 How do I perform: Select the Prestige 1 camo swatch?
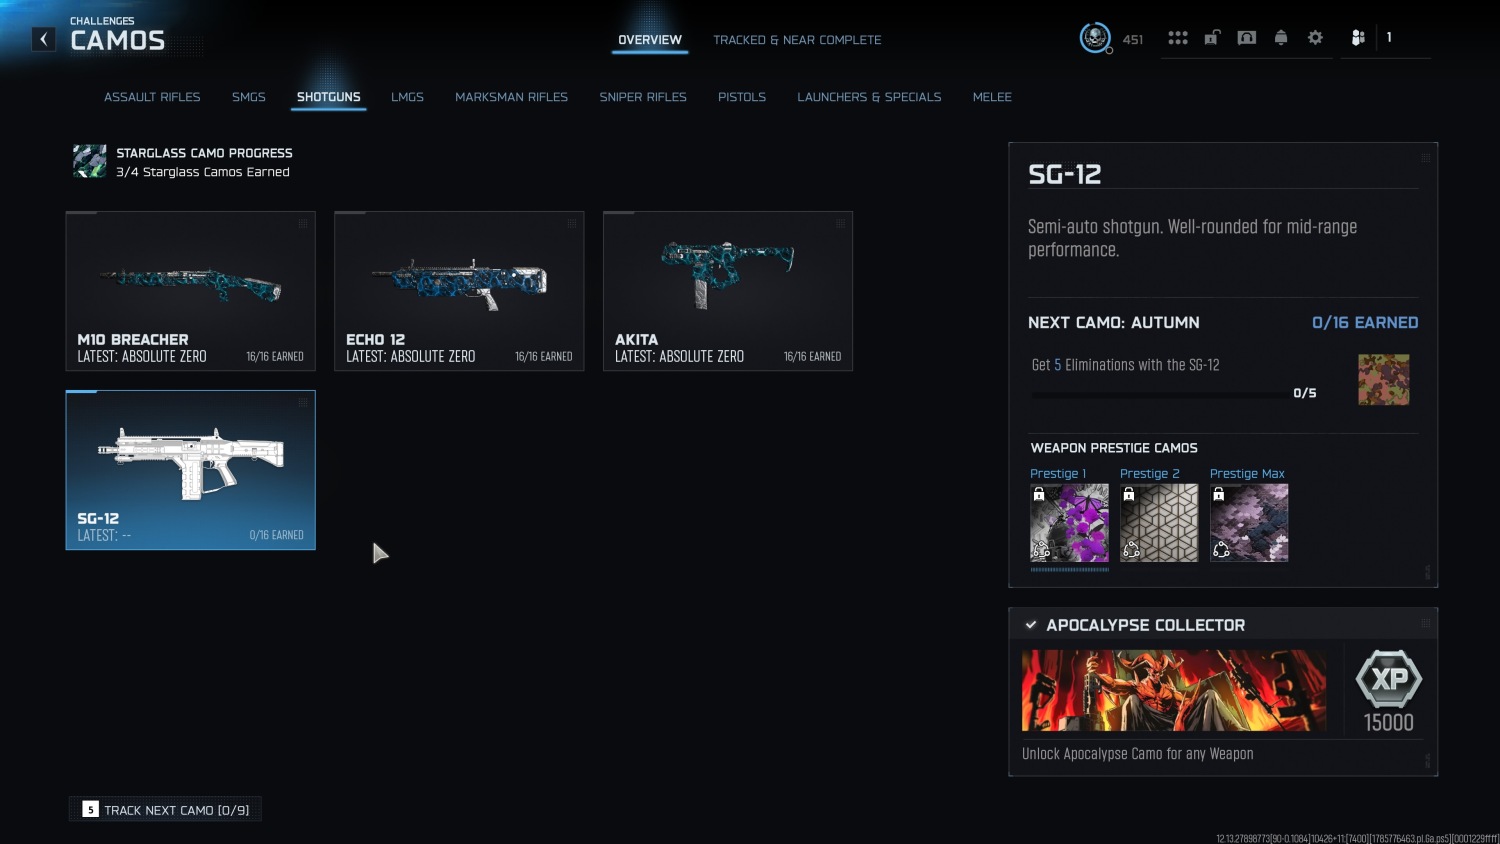click(x=1070, y=523)
